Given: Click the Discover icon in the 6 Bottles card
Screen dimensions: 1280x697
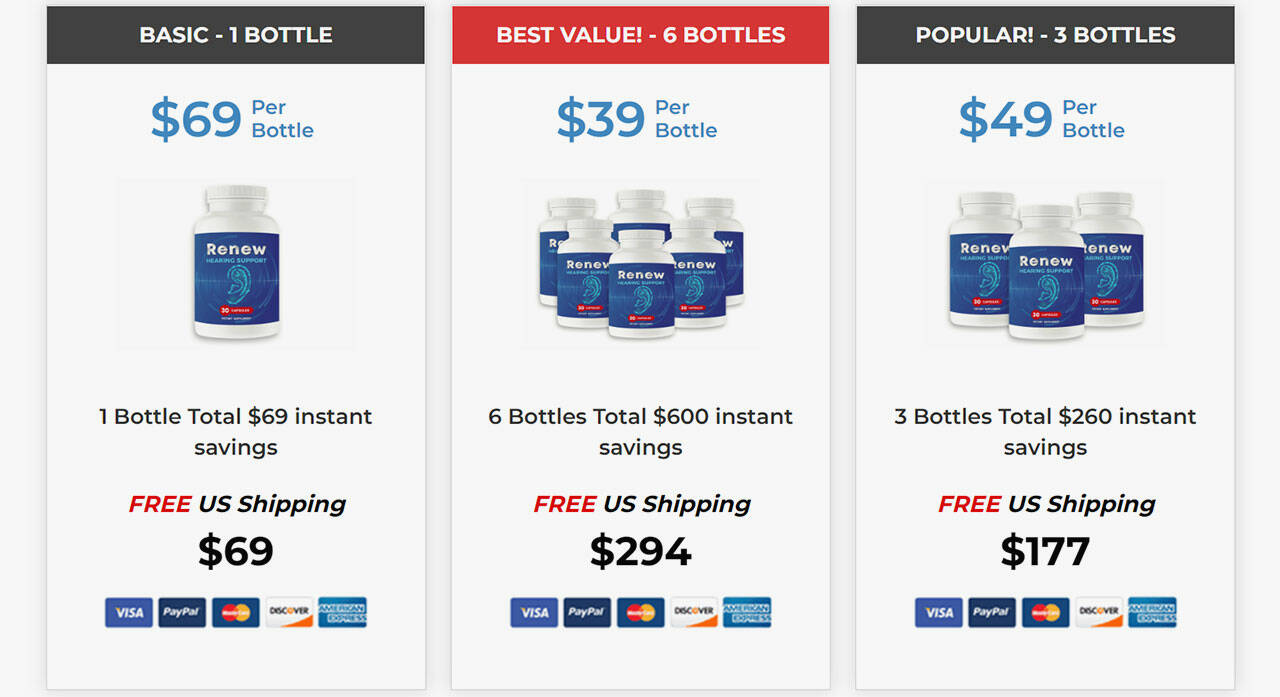Looking at the screenshot, I should point(694,612).
